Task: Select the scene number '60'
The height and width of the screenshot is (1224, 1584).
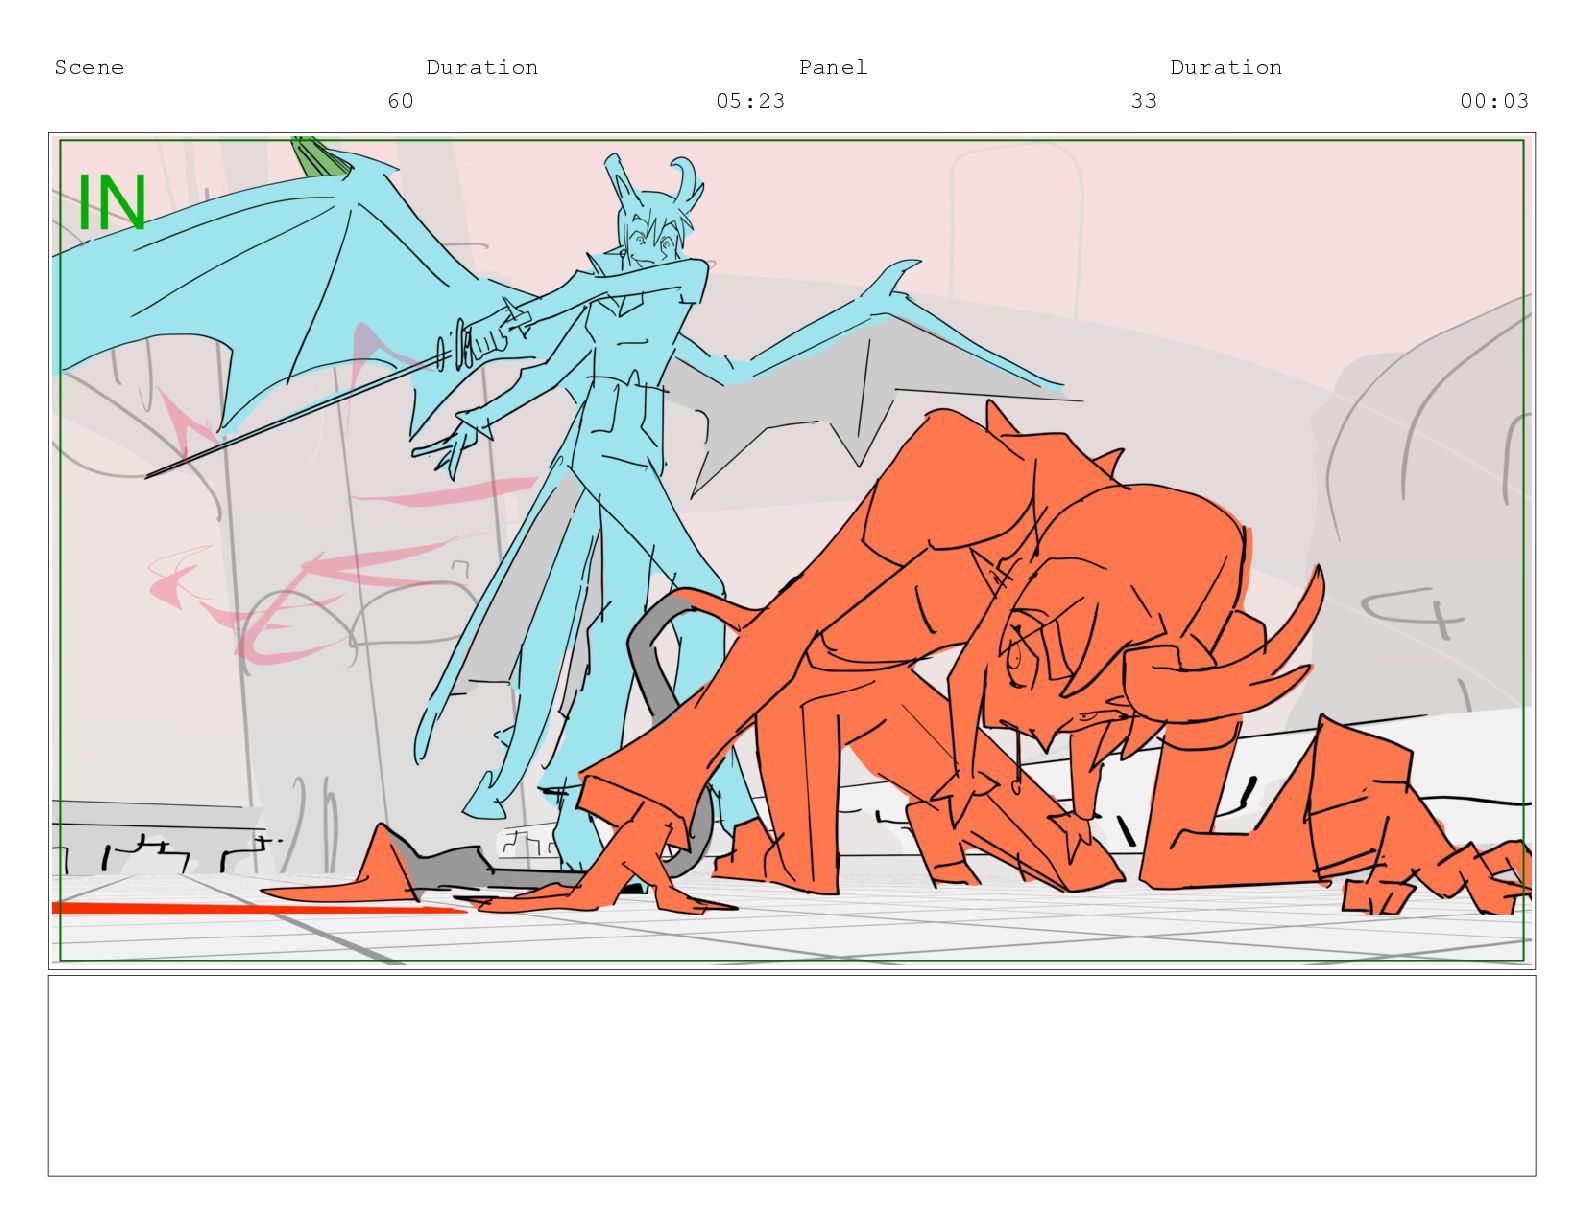Action: (400, 101)
